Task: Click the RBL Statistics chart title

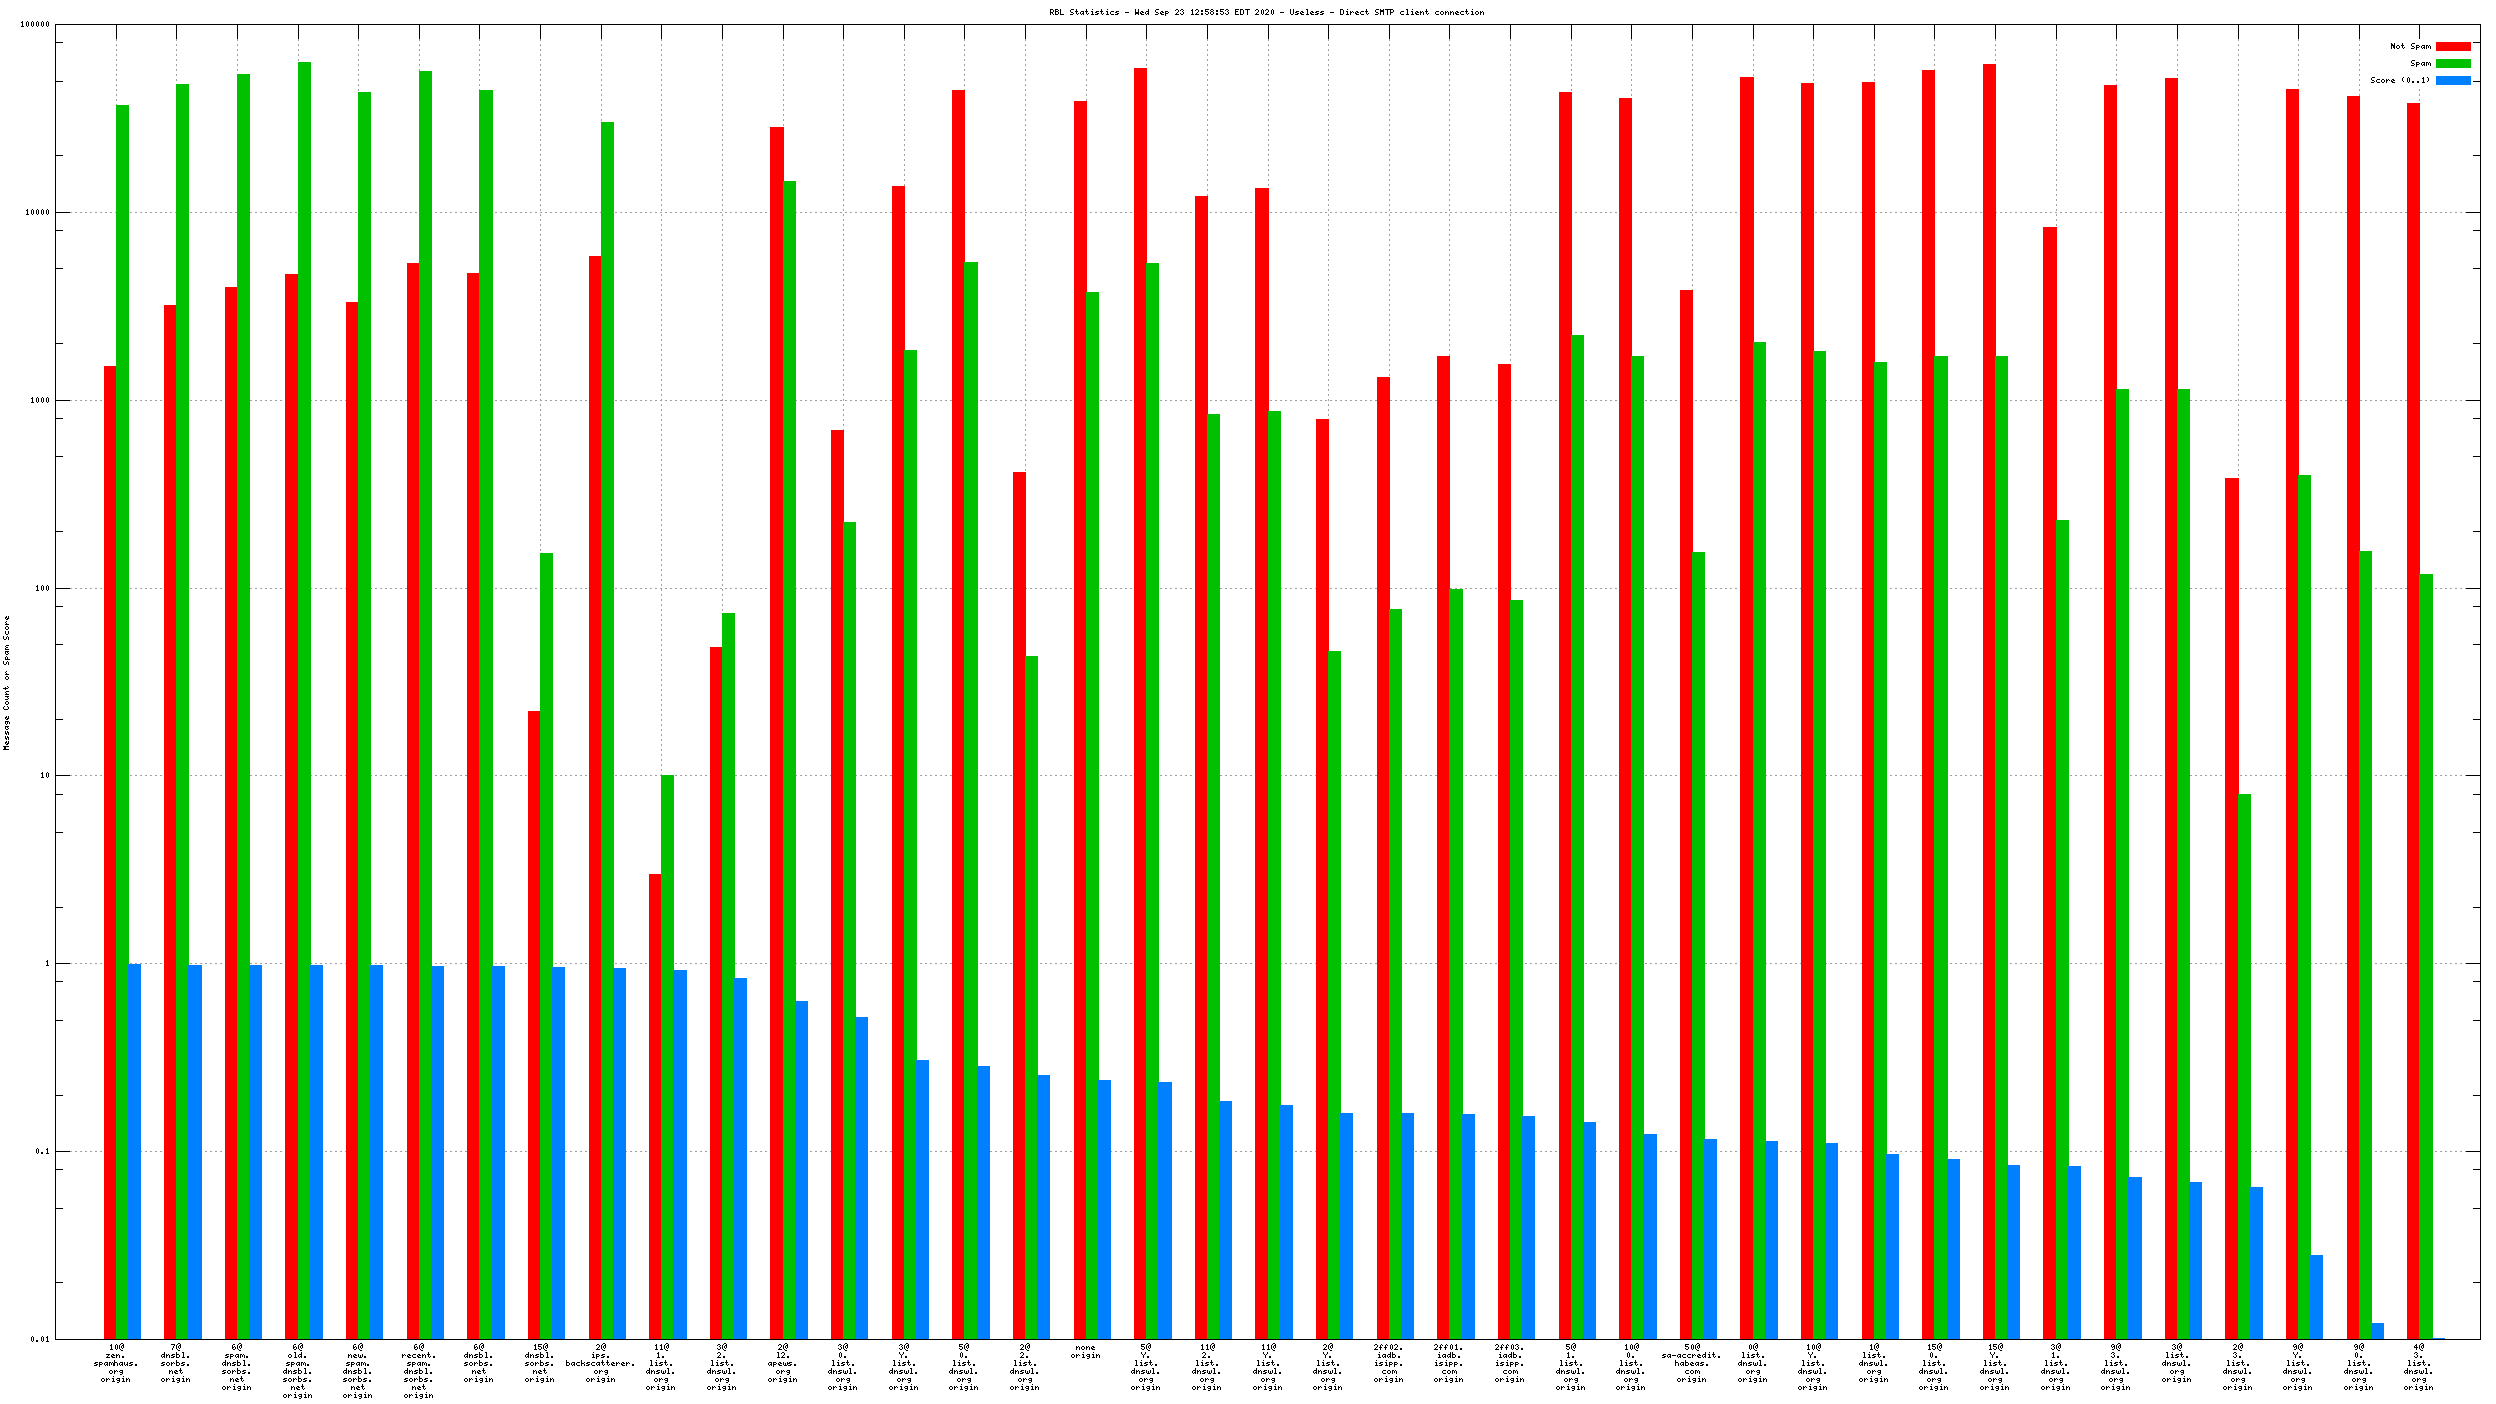Action: [x=1266, y=12]
